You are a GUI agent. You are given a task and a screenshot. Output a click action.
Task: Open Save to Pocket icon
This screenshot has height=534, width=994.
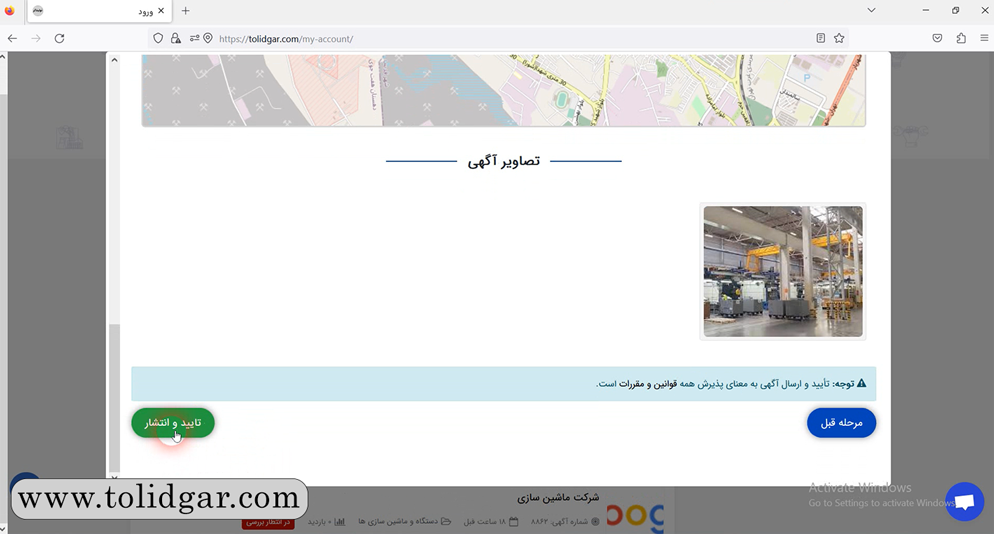(x=938, y=39)
